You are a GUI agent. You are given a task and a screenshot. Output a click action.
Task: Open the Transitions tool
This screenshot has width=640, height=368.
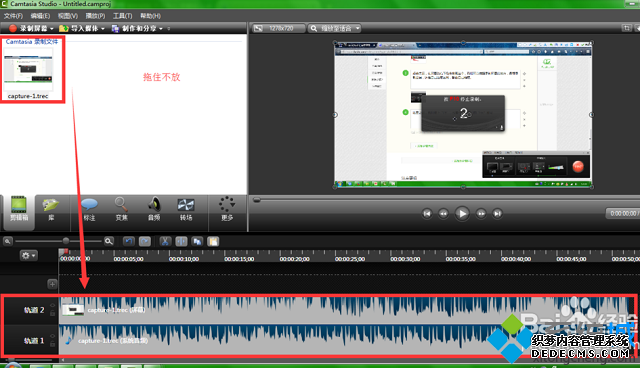pyautogui.click(x=186, y=209)
